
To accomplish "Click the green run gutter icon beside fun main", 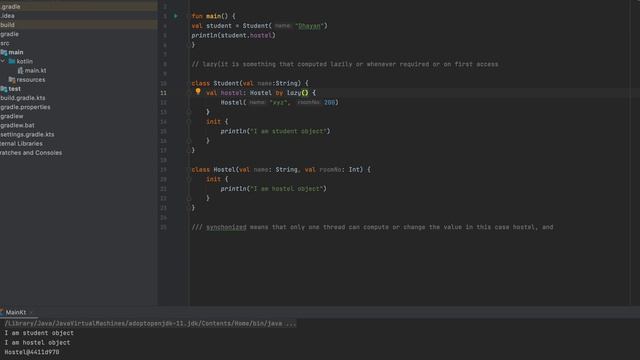I will coord(176,16).
